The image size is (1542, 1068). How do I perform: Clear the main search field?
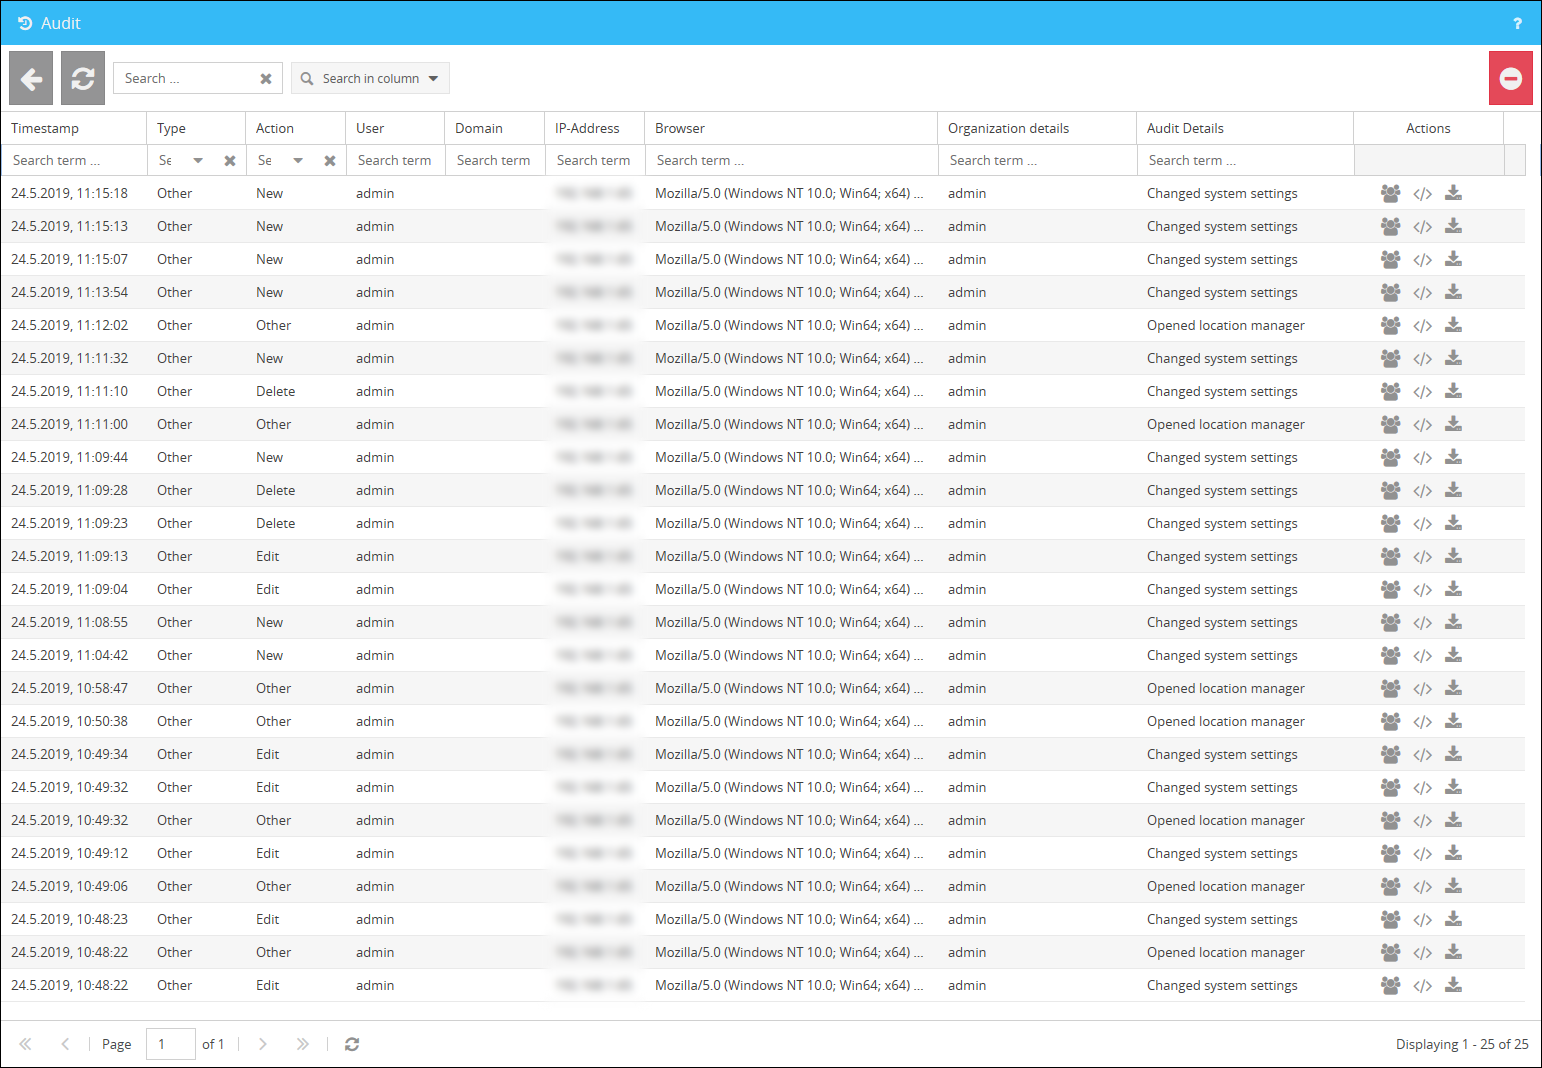266,79
